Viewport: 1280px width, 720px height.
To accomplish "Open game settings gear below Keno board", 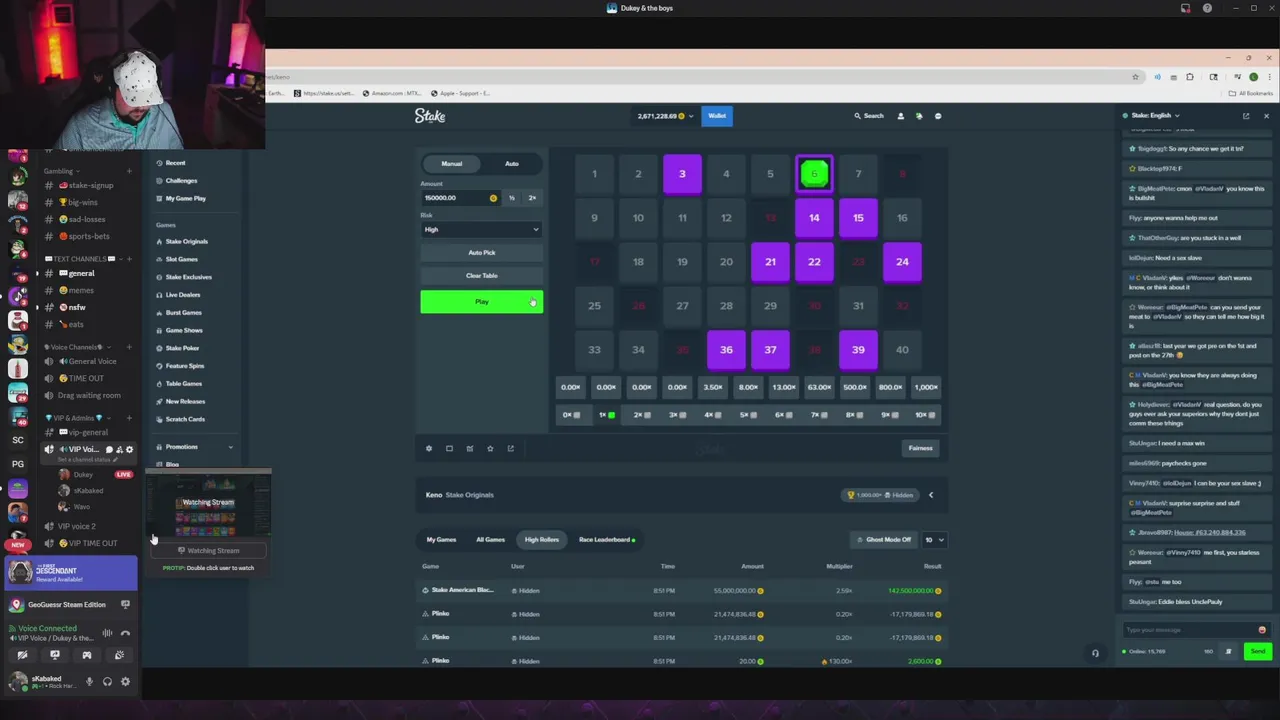I will (x=429, y=448).
